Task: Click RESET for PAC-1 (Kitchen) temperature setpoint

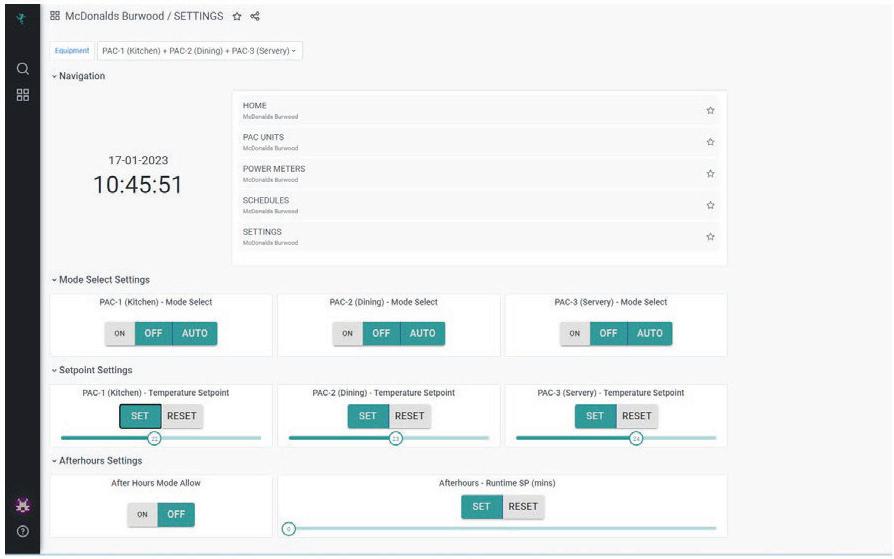Action: click(x=182, y=416)
